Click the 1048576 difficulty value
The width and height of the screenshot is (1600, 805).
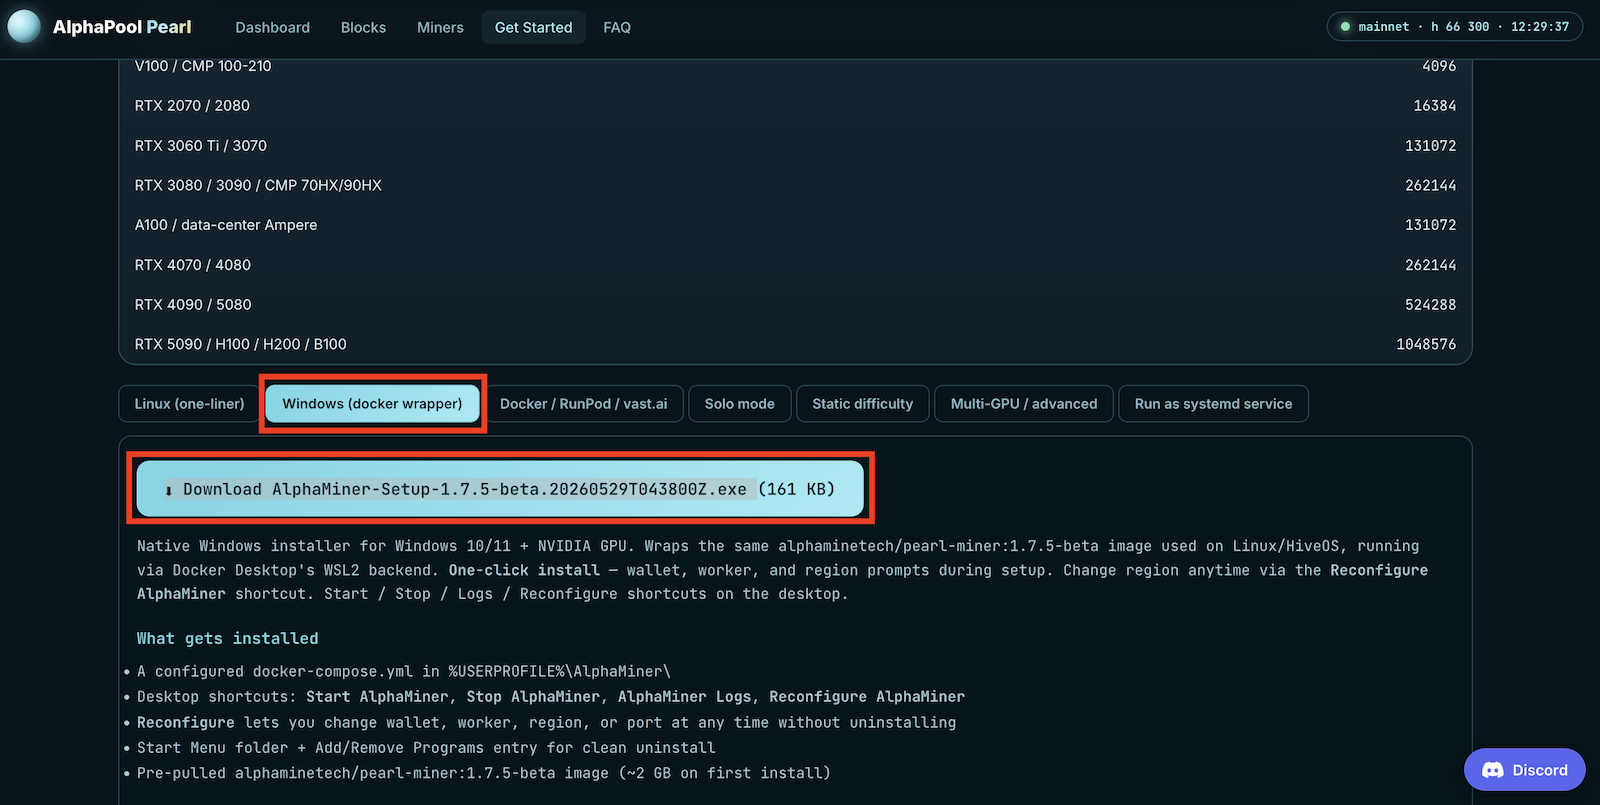click(x=1426, y=344)
